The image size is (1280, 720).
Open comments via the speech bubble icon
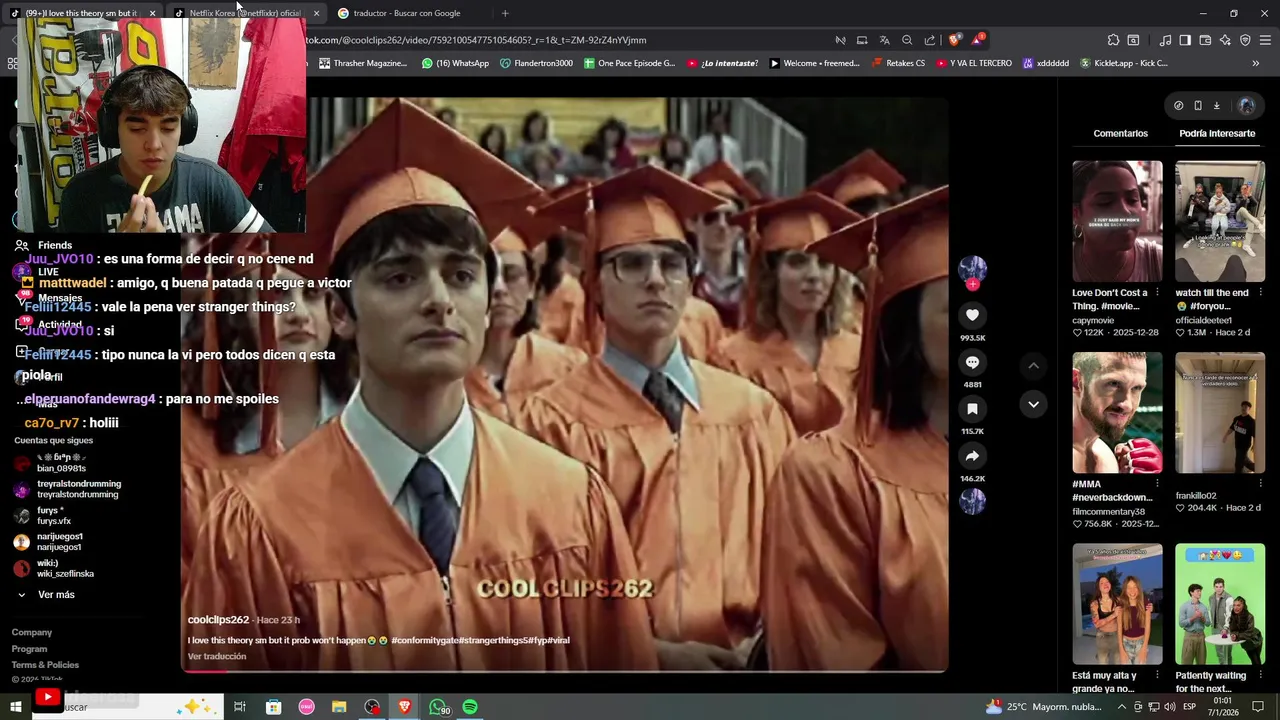click(972, 362)
